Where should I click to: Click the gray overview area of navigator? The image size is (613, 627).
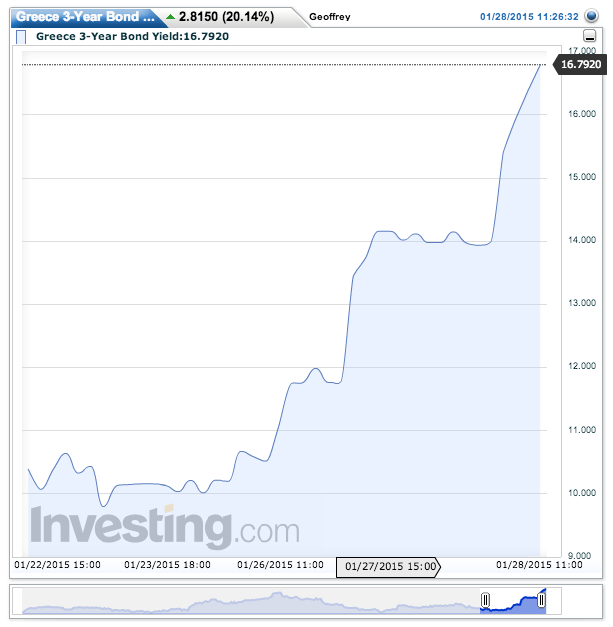(x=250, y=602)
